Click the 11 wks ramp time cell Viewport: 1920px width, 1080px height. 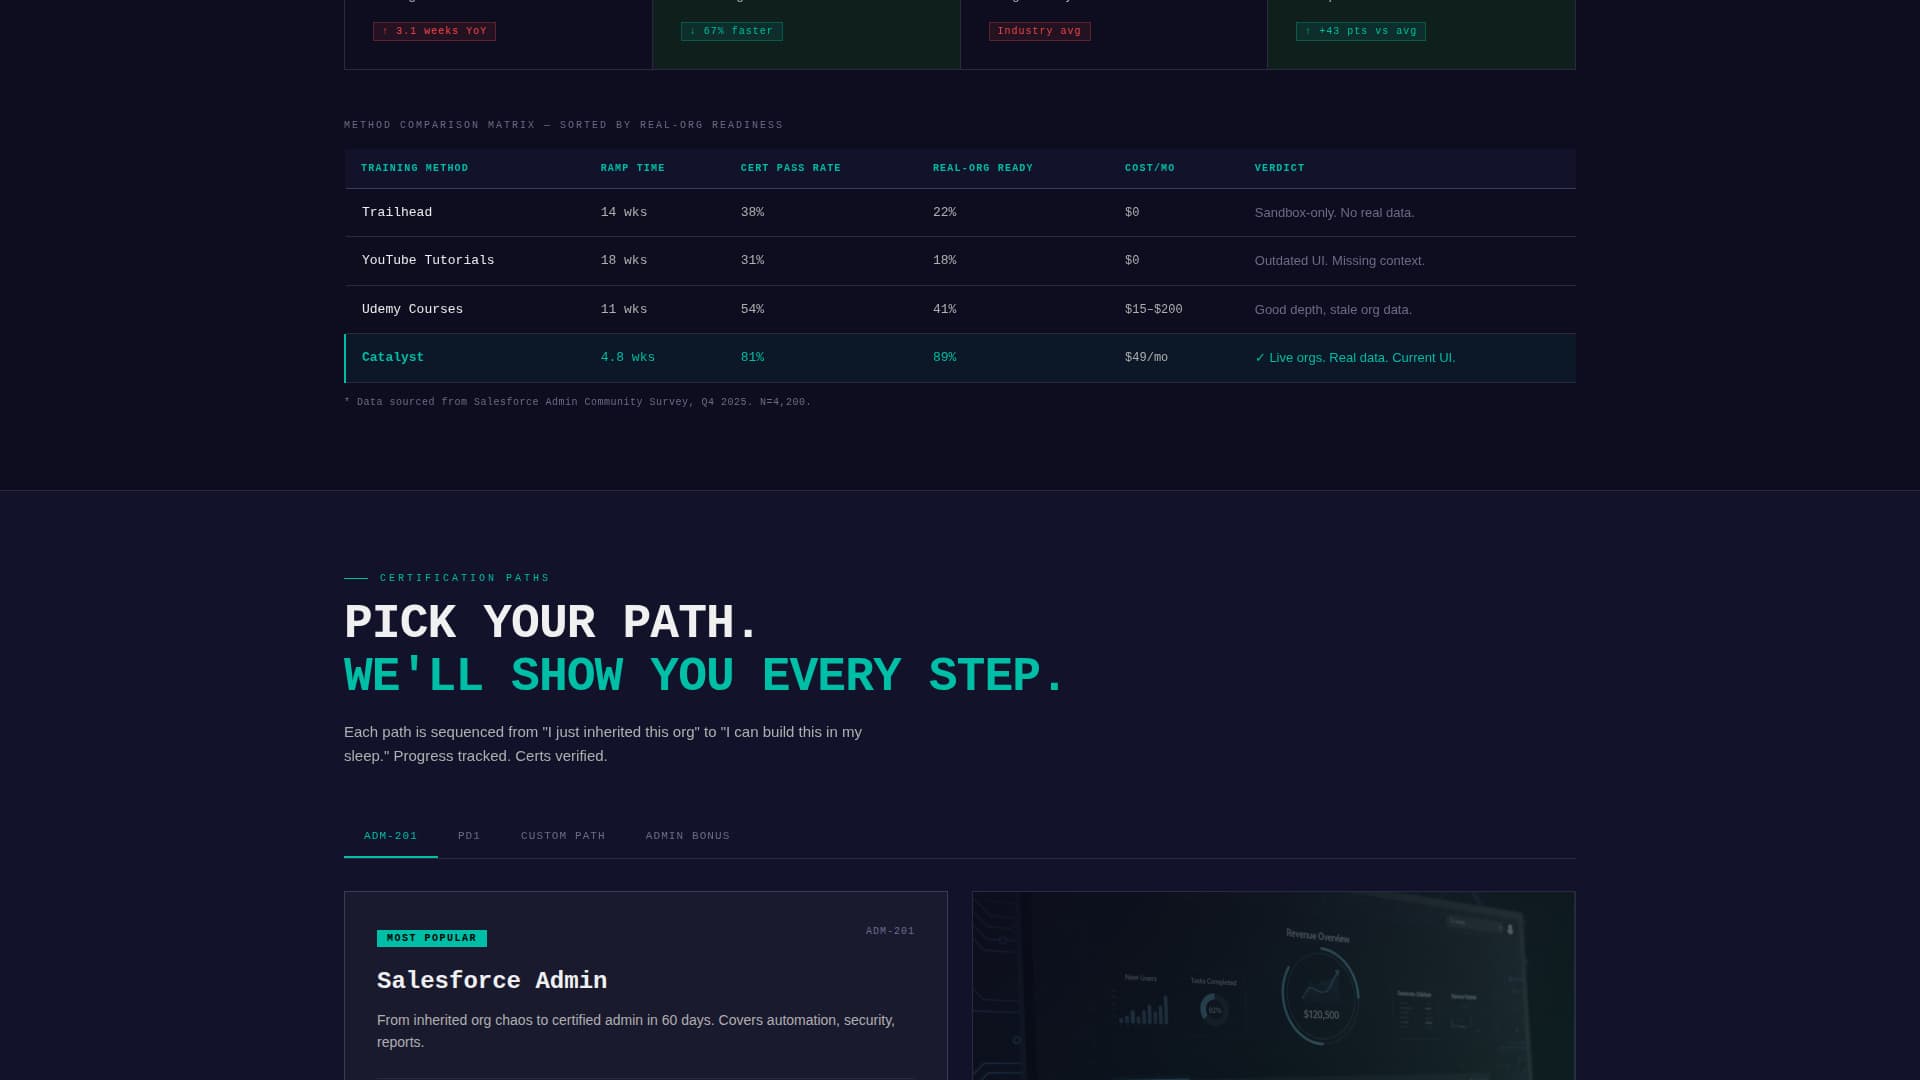pos(624,310)
